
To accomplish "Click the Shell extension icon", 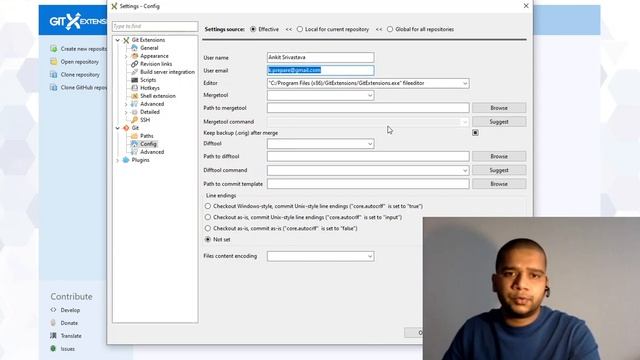I will [x=134, y=96].
